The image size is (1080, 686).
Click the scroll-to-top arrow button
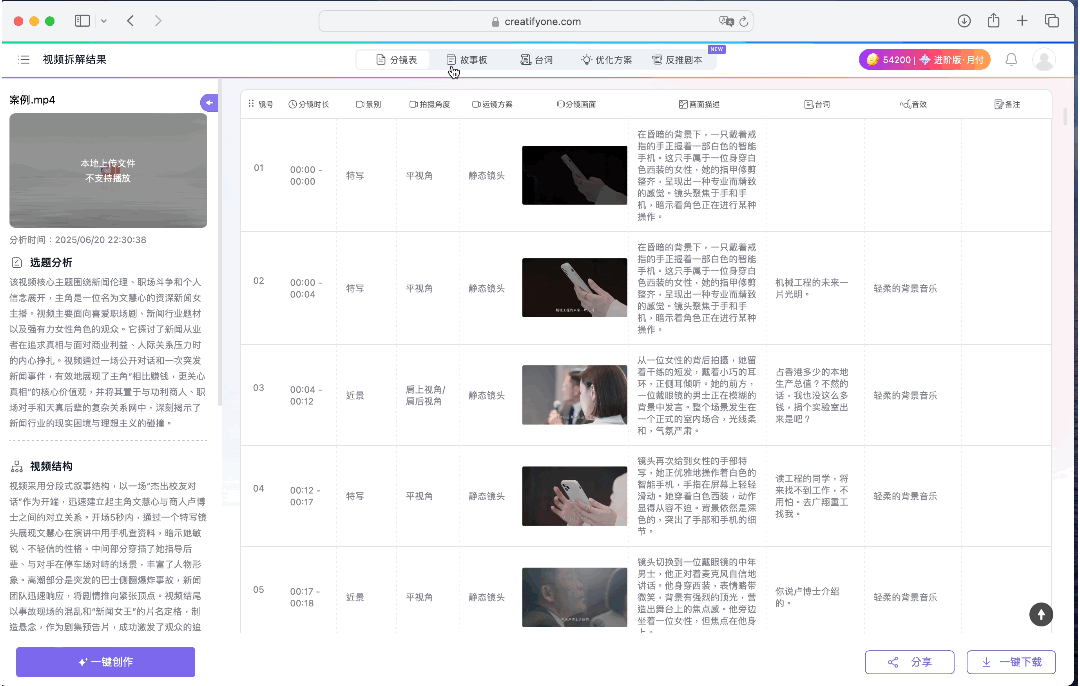click(1041, 615)
